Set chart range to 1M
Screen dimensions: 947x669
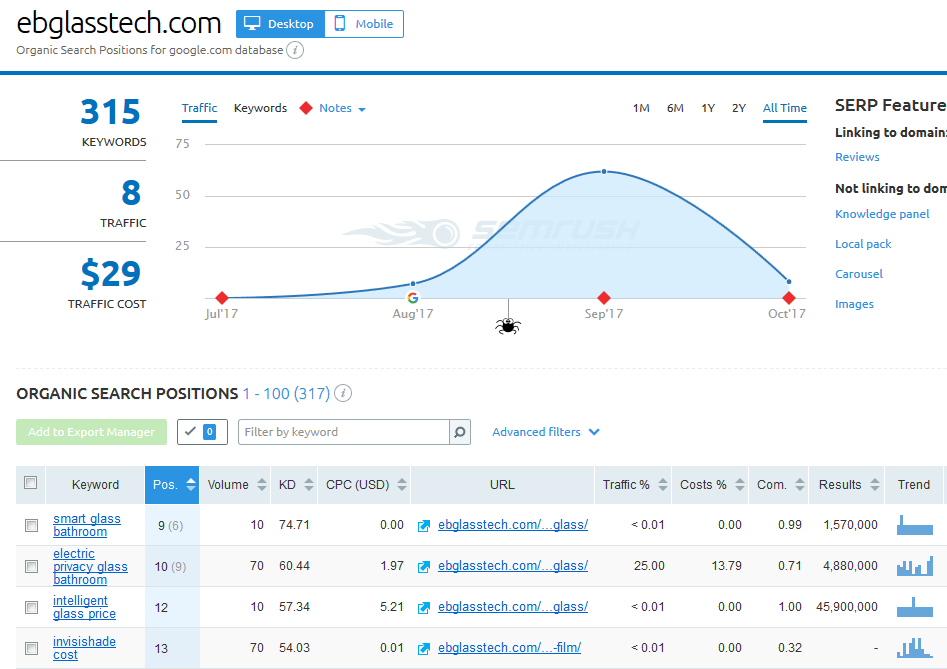click(x=641, y=108)
